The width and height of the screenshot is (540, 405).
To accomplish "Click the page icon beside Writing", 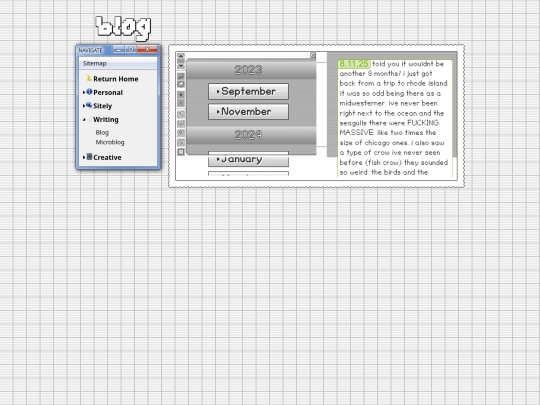I will pyautogui.click(x=89, y=119).
